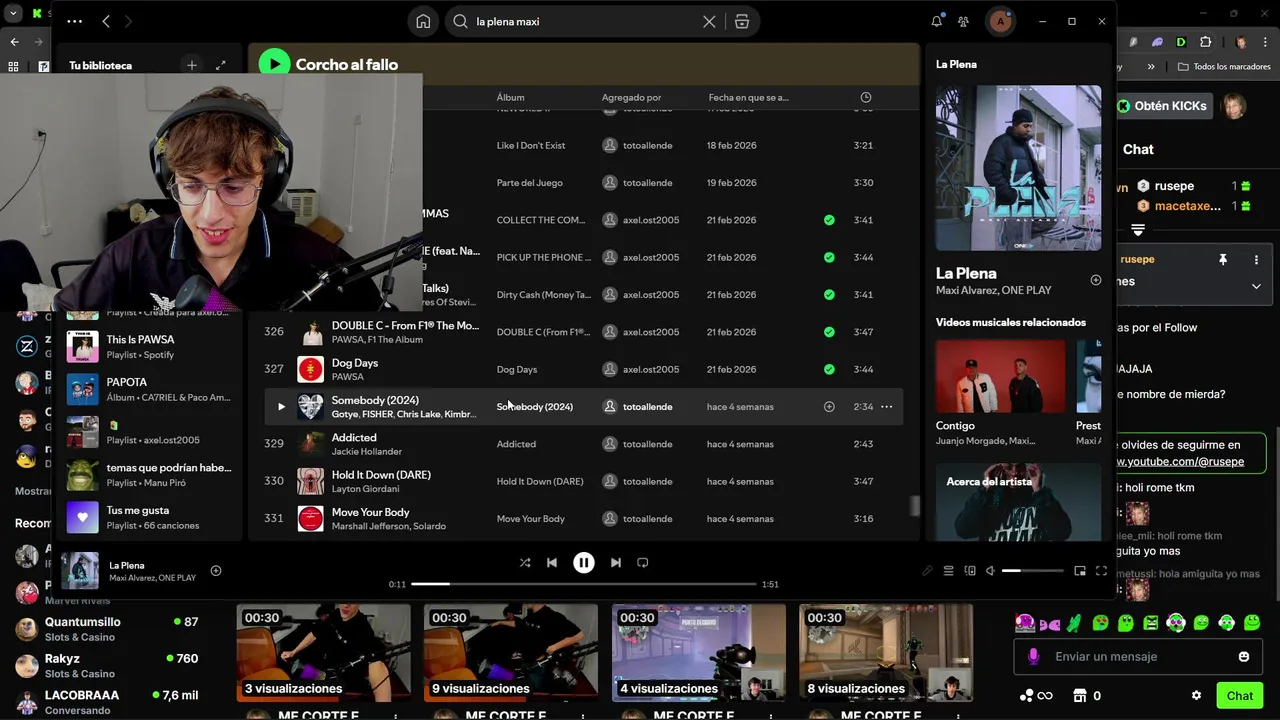
Task: Mute Spotify via speaker icon
Action: click(x=990, y=571)
